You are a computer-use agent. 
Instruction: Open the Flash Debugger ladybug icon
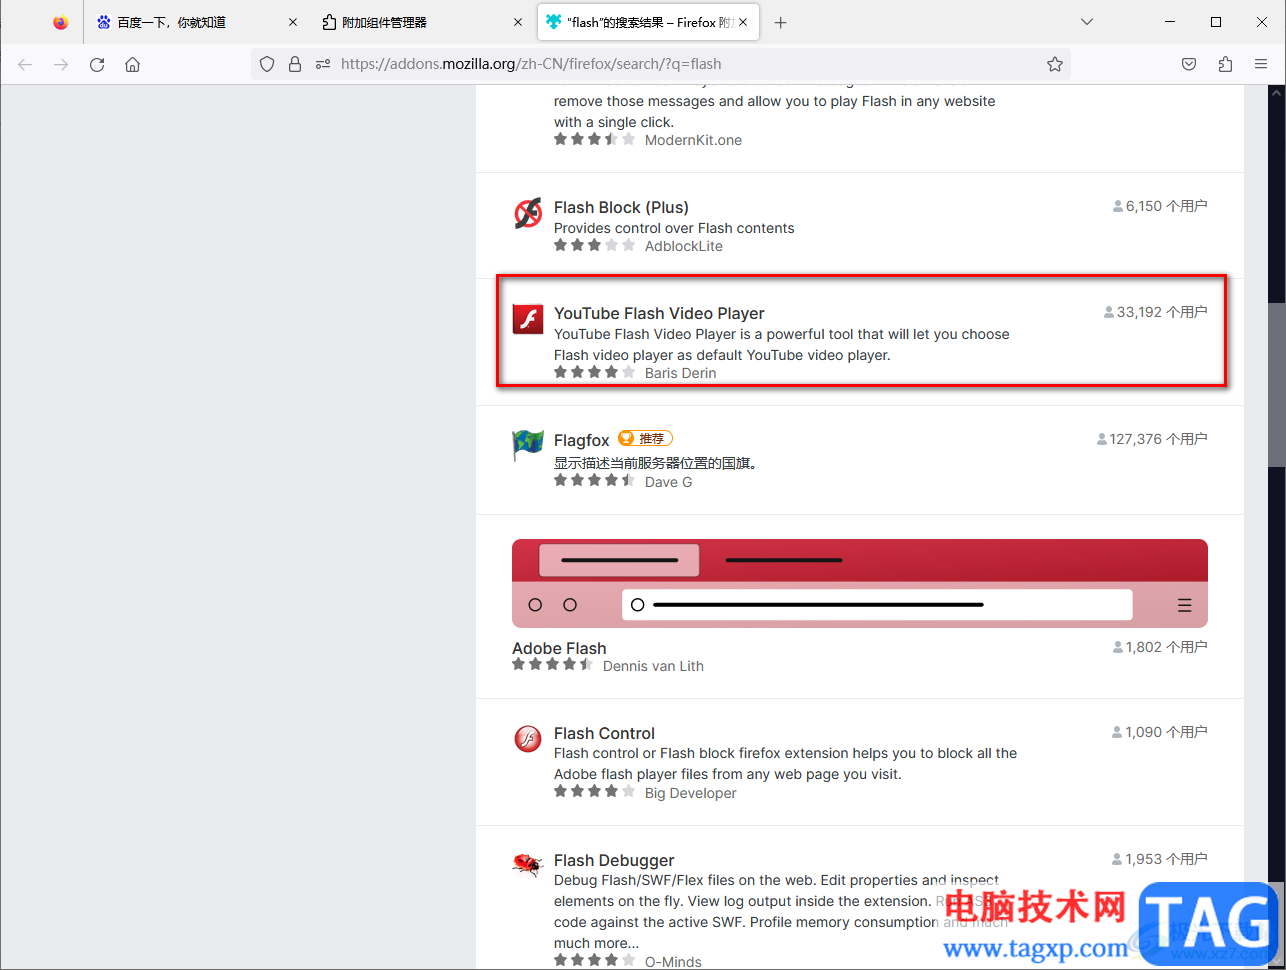coord(528,865)
